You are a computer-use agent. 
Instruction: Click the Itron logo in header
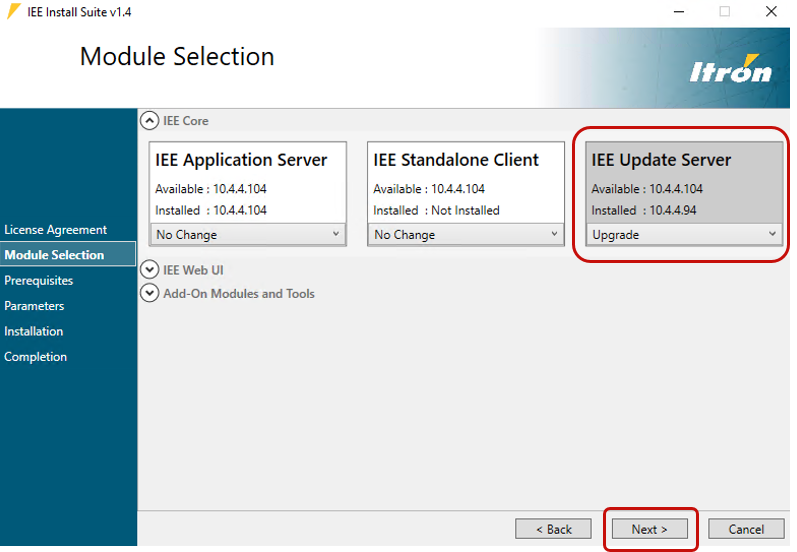tap(731, 69)
